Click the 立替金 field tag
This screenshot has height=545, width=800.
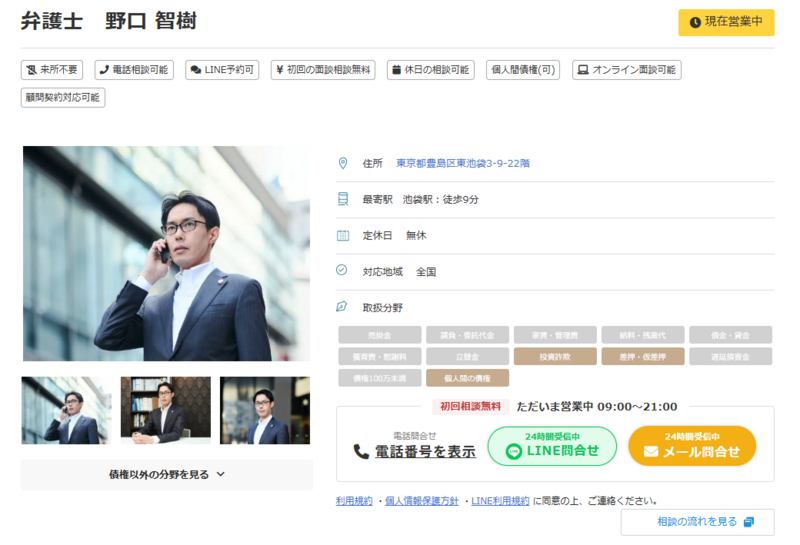467,357
